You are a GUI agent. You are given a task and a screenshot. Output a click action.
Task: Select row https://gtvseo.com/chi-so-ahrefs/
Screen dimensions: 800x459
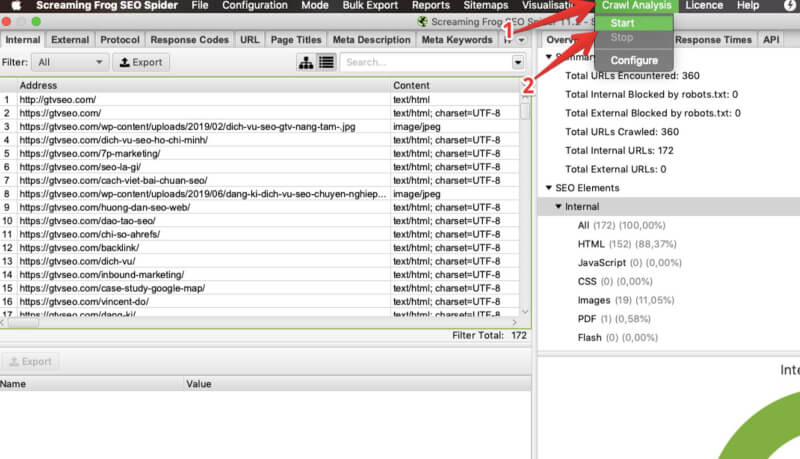pyautogui.click(x=259, y=234)
